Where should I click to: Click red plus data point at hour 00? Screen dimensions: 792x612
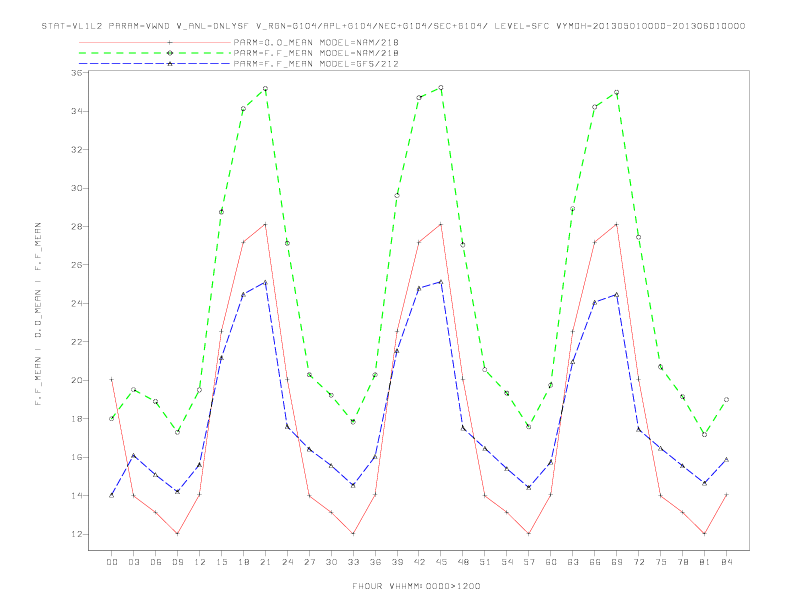tap(112, 380)
